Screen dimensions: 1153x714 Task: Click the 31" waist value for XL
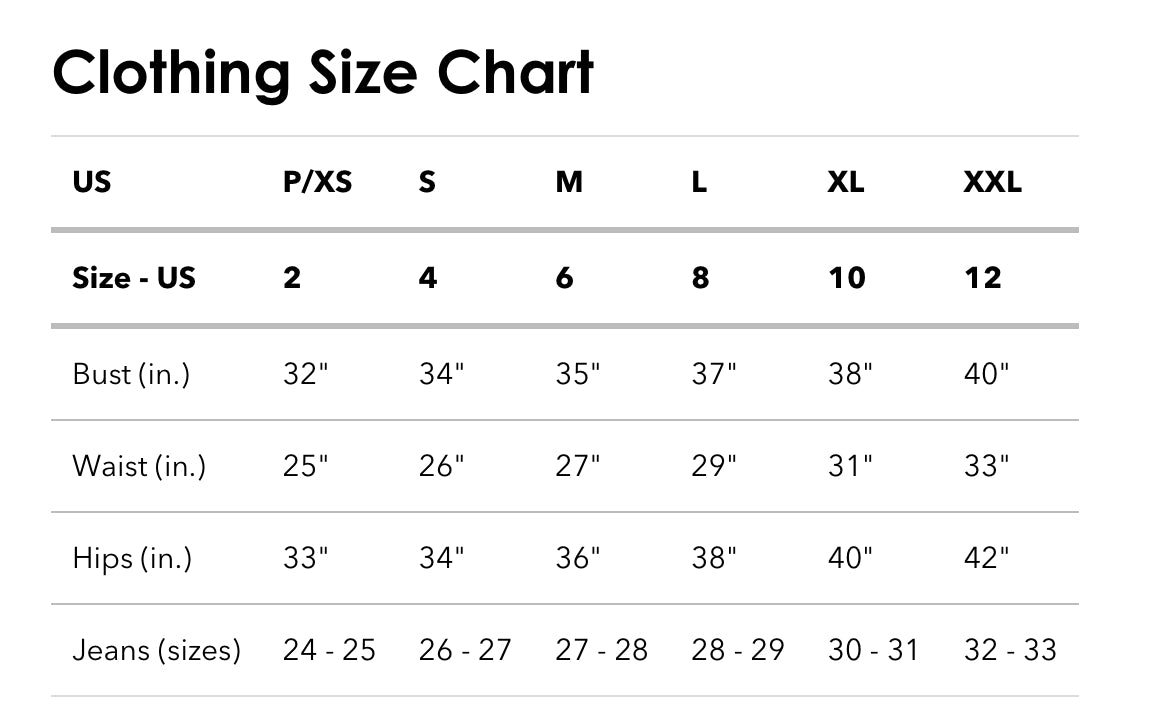tap(850, 466)
